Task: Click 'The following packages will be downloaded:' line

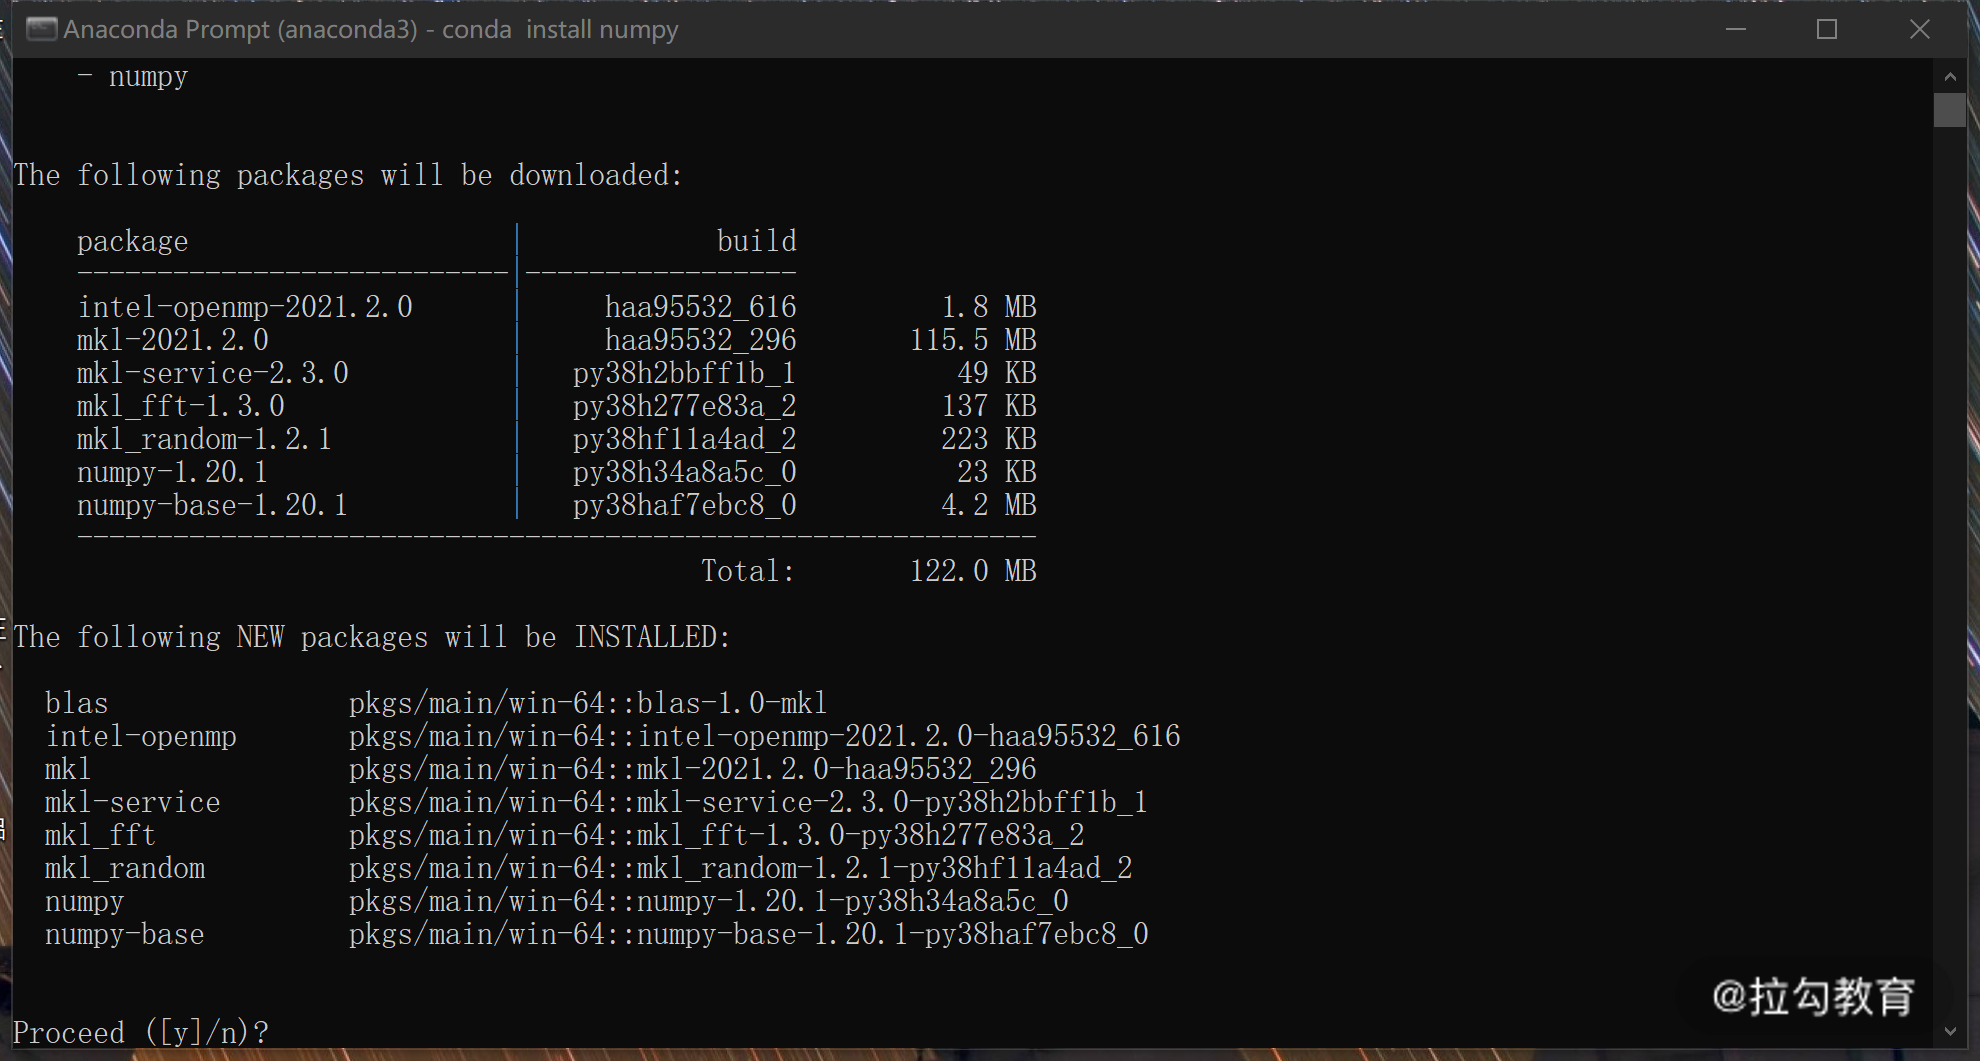Action: click(348, 176)
